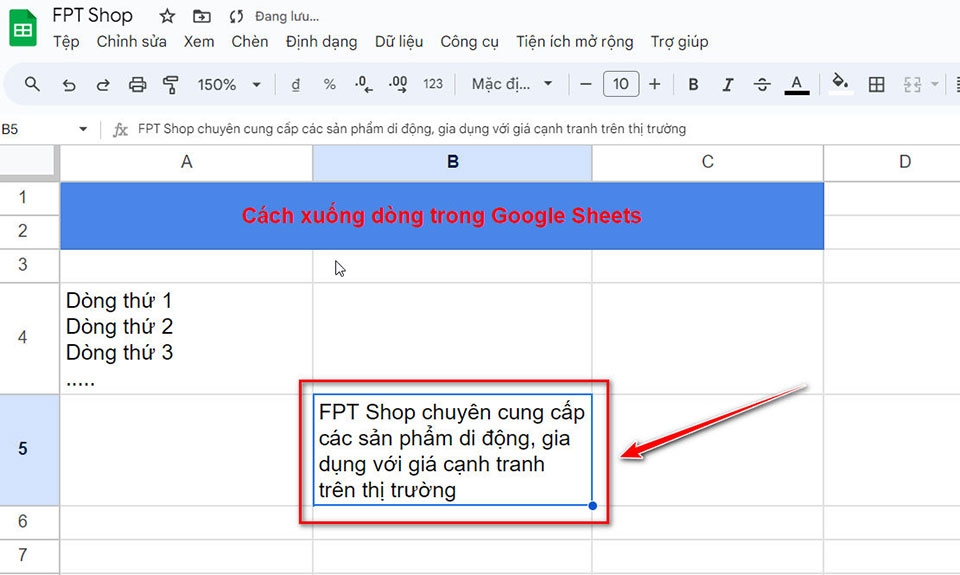Check the saving status sync icon
The image size is (960, 575).
236,17
